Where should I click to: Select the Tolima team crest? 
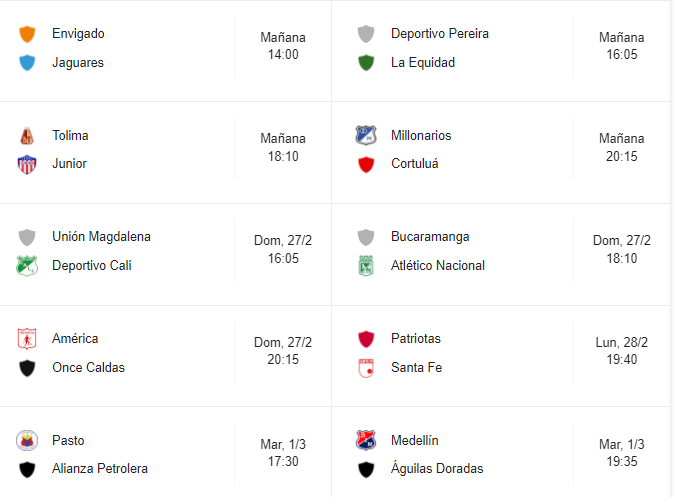pos(27,136)
